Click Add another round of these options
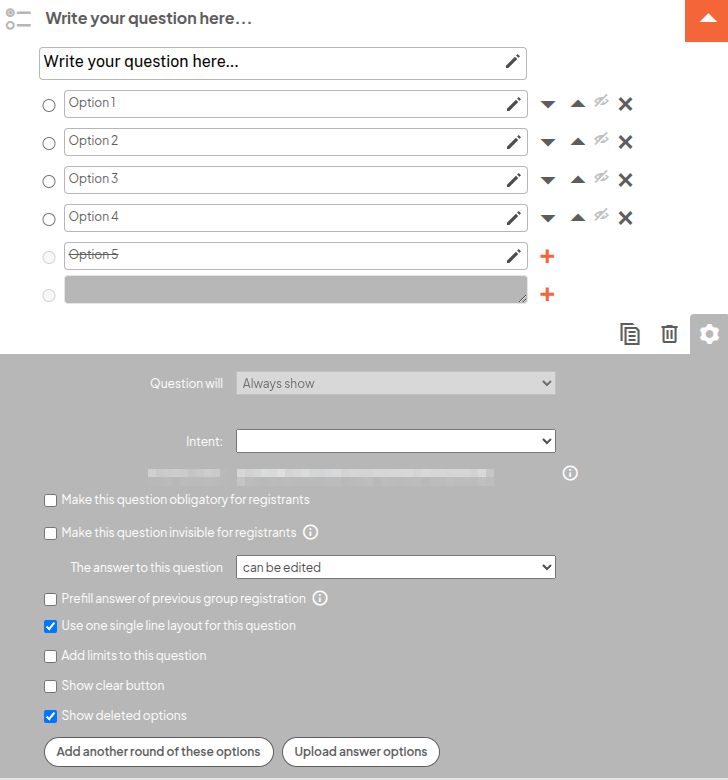This screenshot has width=728, height=780. 158,752
